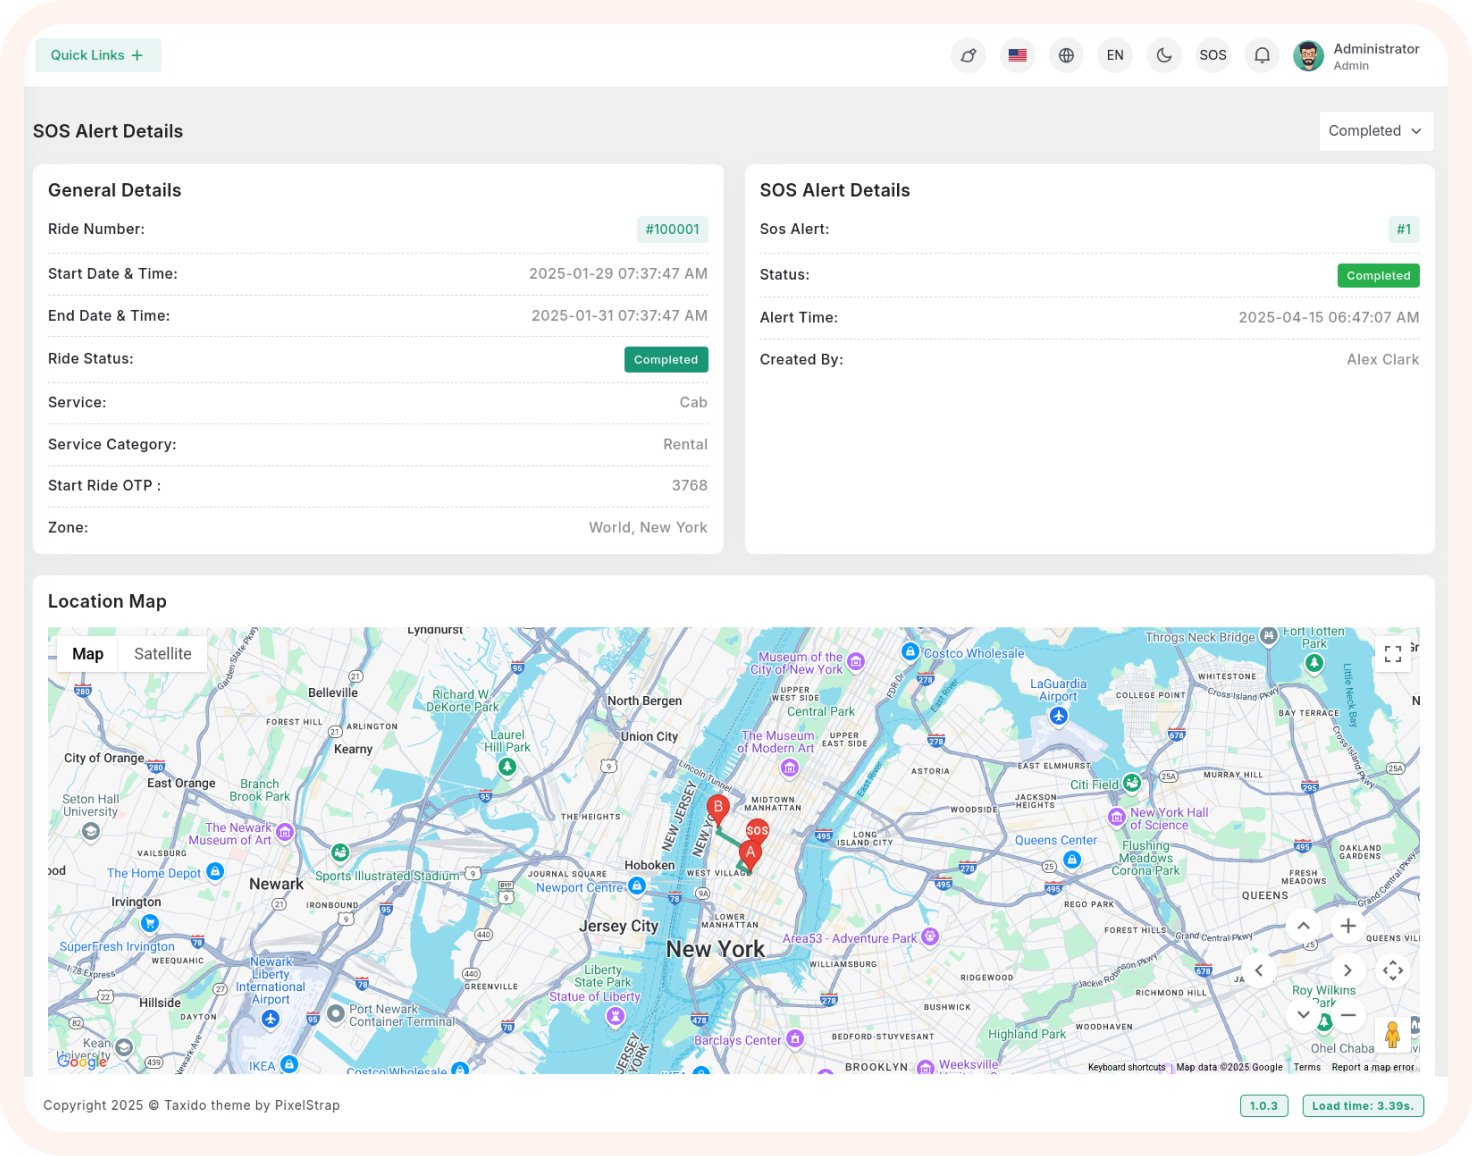Image resolution: width=1472 pixels, height=1156 pixels.
Task: Zoom in on the map
Action: pyautogui.click(x=1348, y=926)
